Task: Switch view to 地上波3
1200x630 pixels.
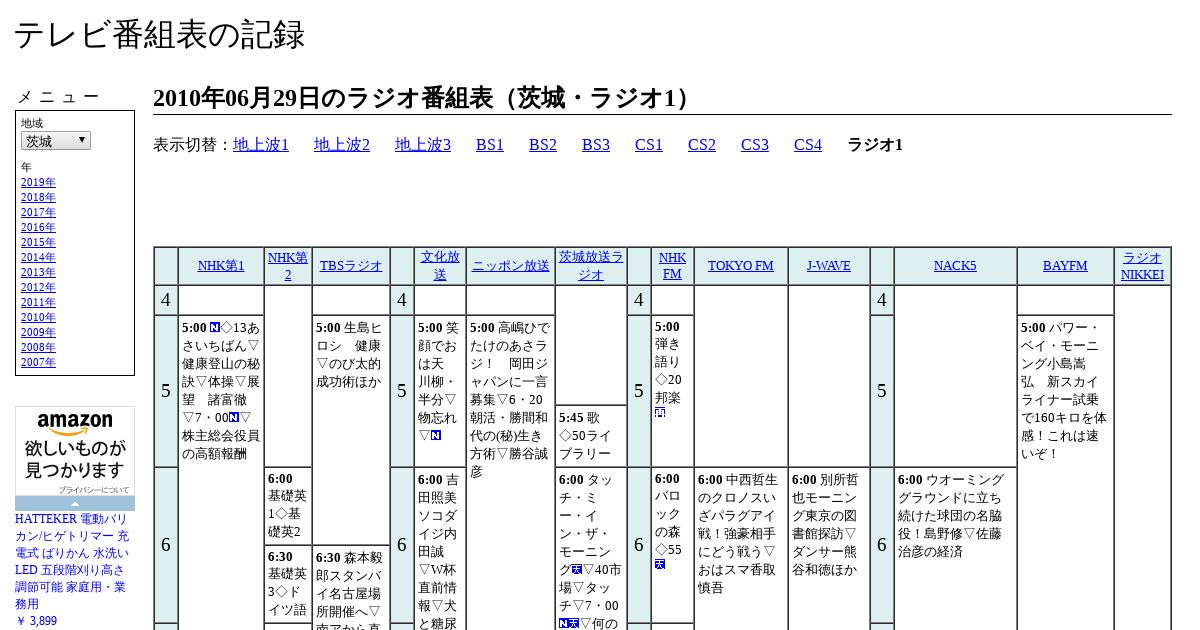Action: click(x=423, y=145)
